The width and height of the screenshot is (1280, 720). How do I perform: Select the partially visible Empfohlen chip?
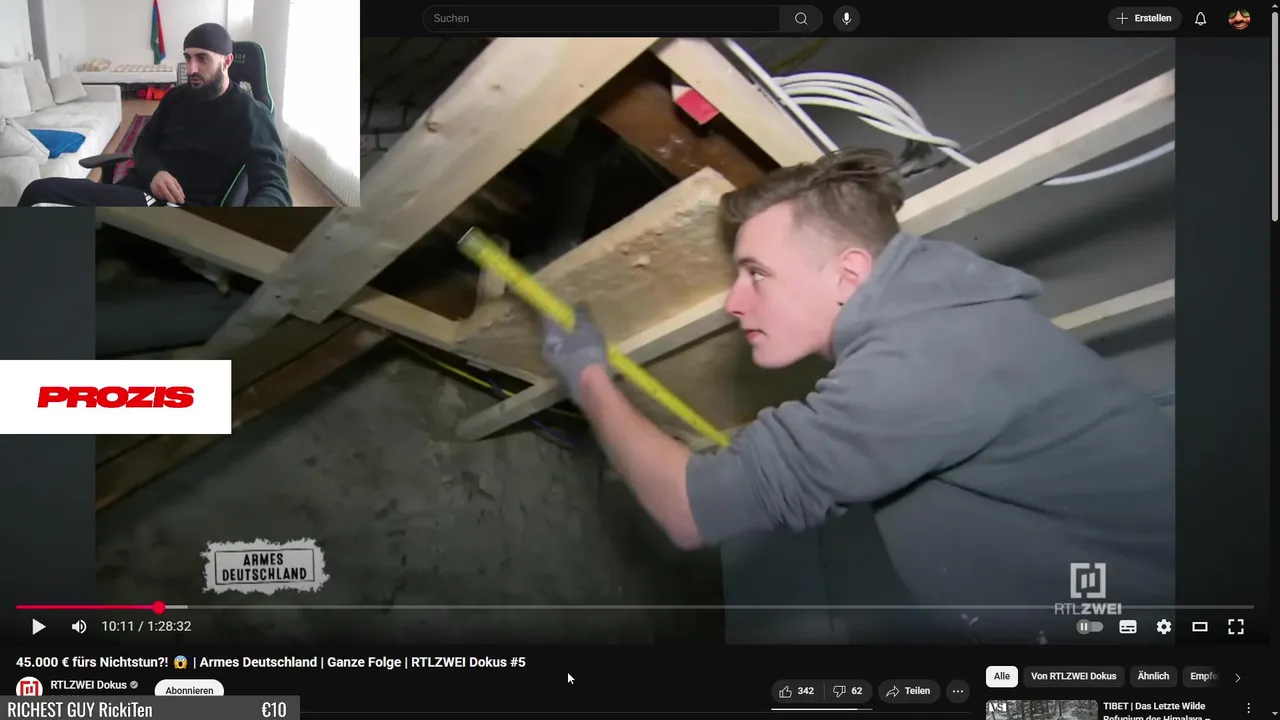pos(1202,677)
